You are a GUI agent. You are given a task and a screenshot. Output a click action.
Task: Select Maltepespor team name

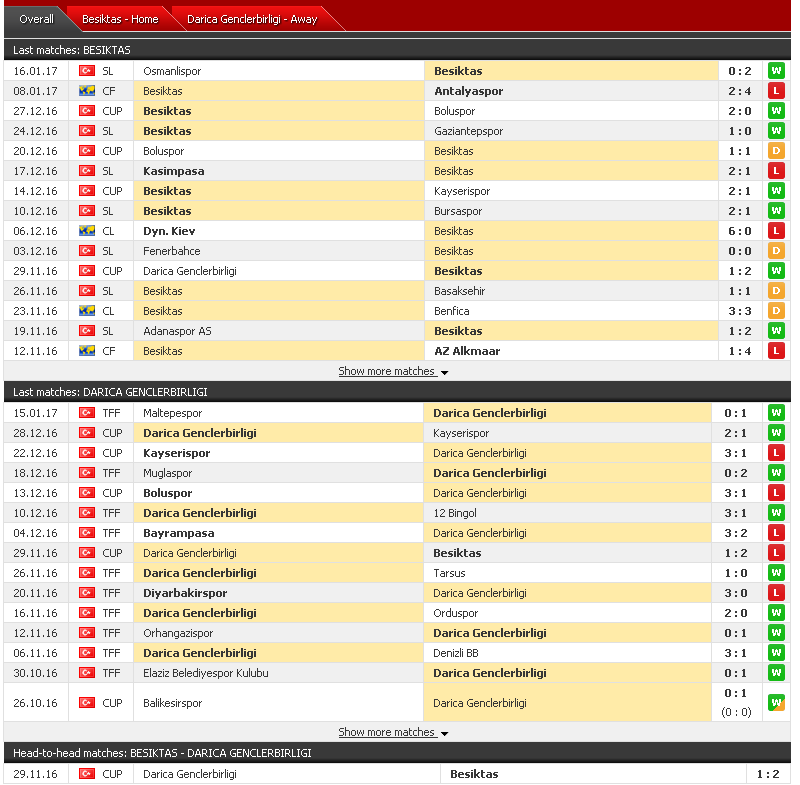[172, 414]
